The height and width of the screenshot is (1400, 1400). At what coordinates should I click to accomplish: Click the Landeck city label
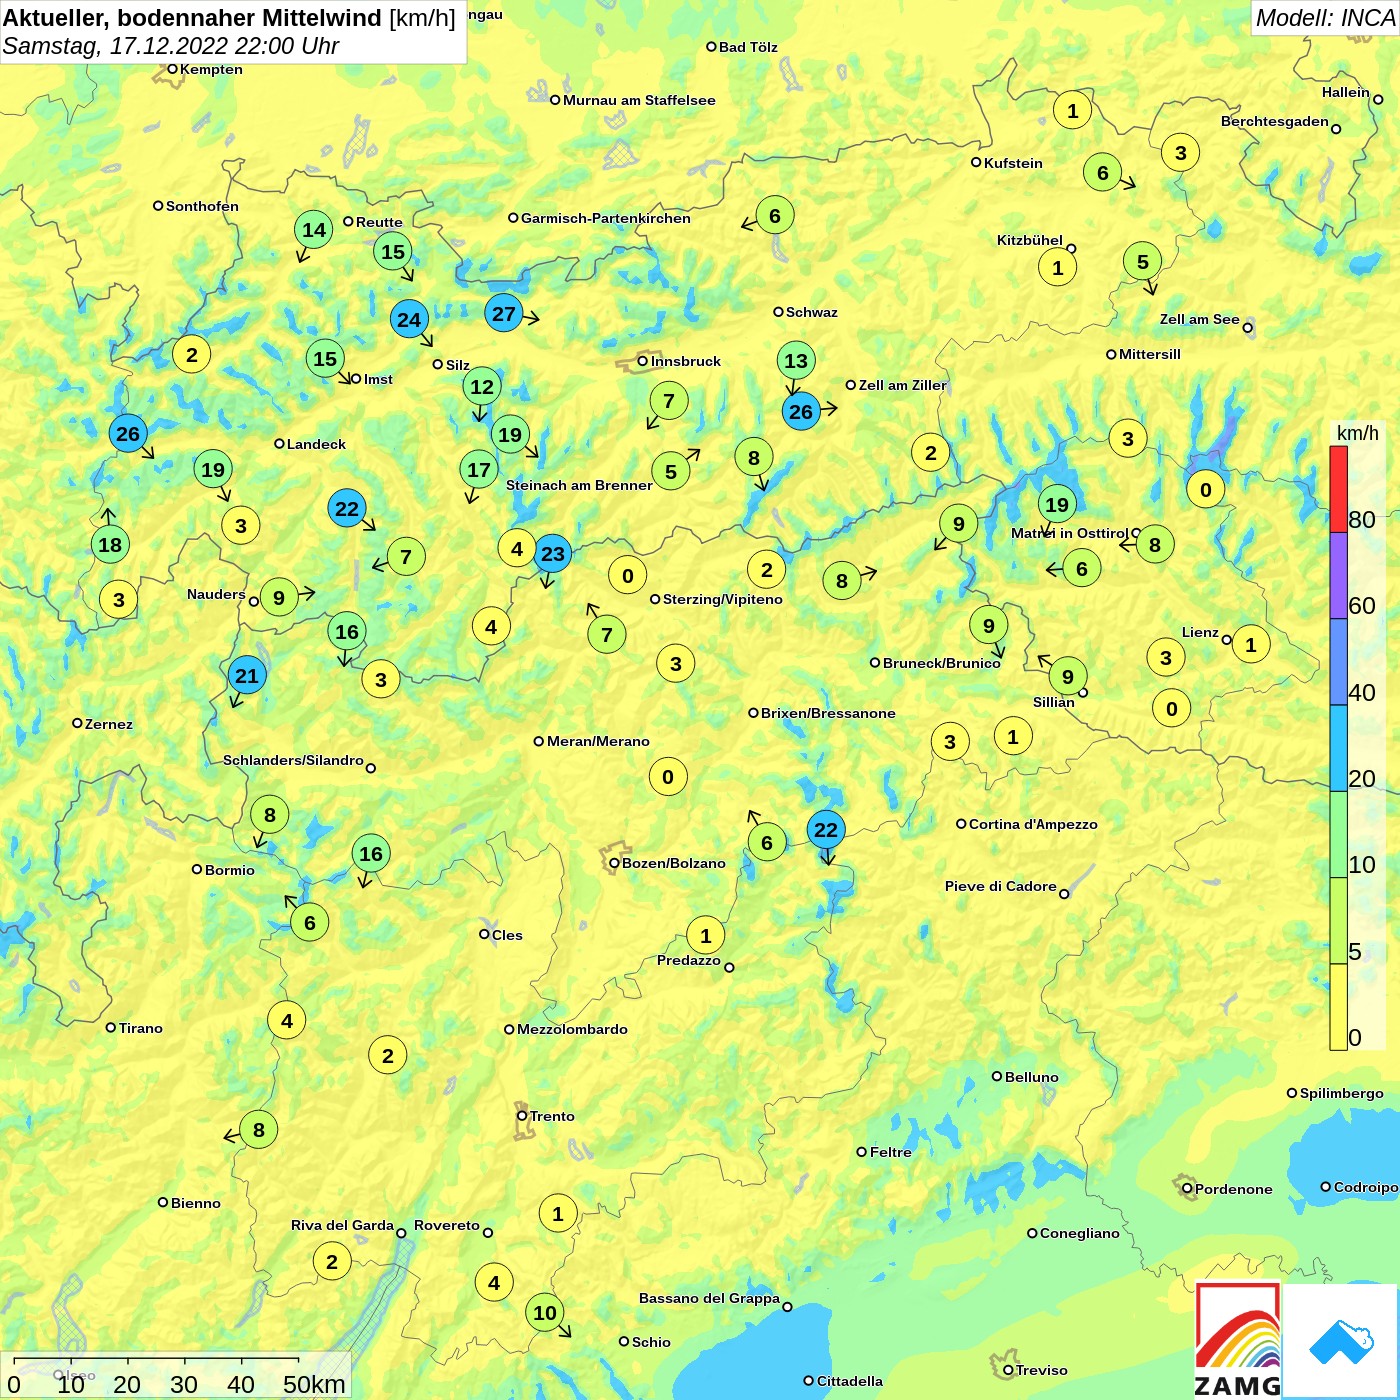(316, 444)
